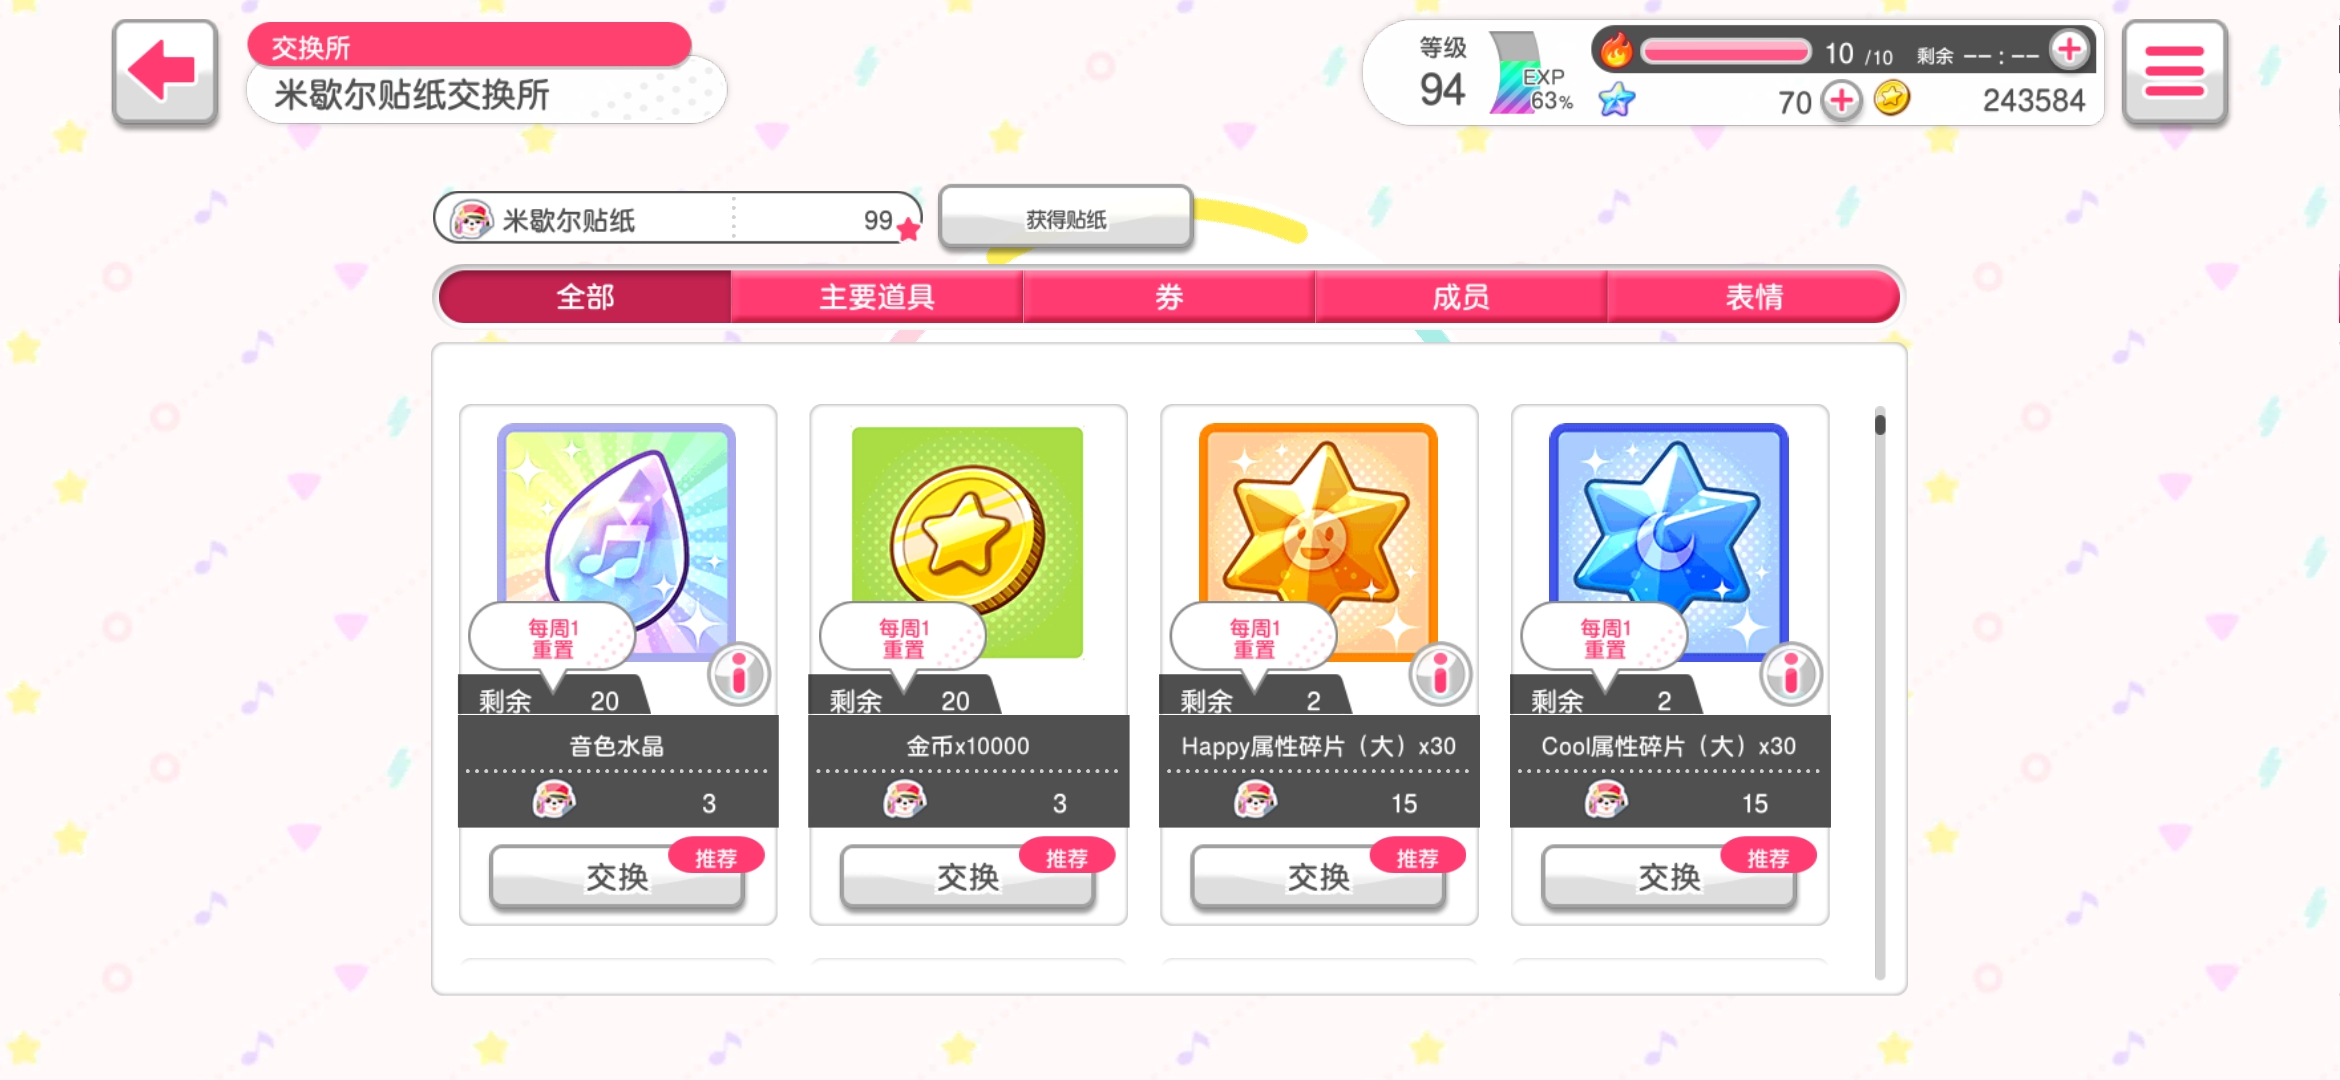
Task: Open info icon for Cool属性碎片 item
Action: [x=1791, y=674]
